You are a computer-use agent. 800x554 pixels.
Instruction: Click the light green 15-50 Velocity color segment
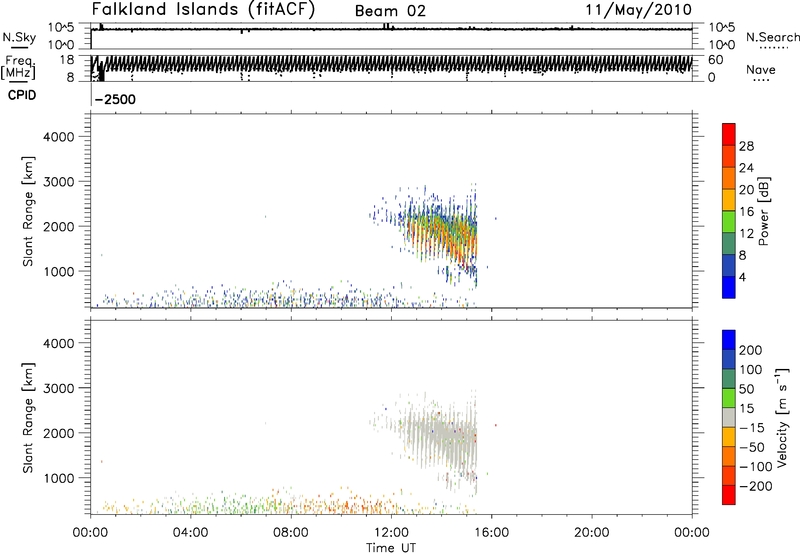click(x=729, y=398)
